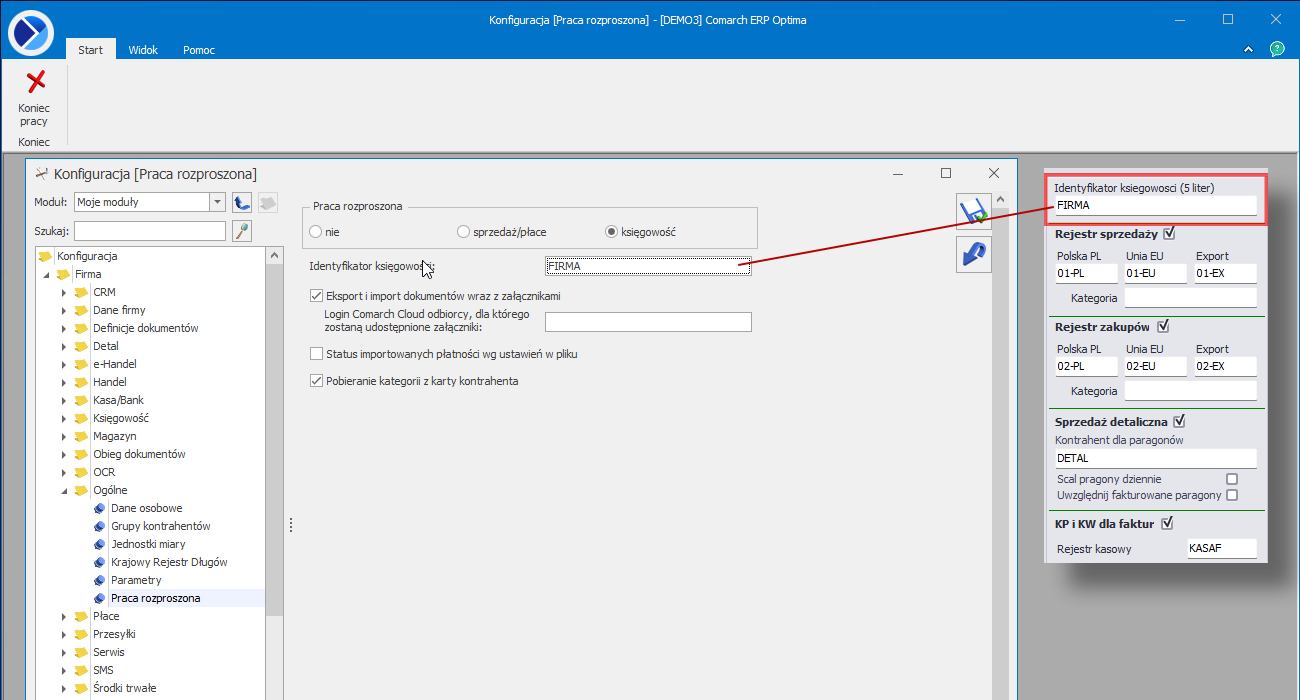Switch to the Widok ribbon tab
Viewport: 1300px width, 700px height.
click(x=143, y=50)
